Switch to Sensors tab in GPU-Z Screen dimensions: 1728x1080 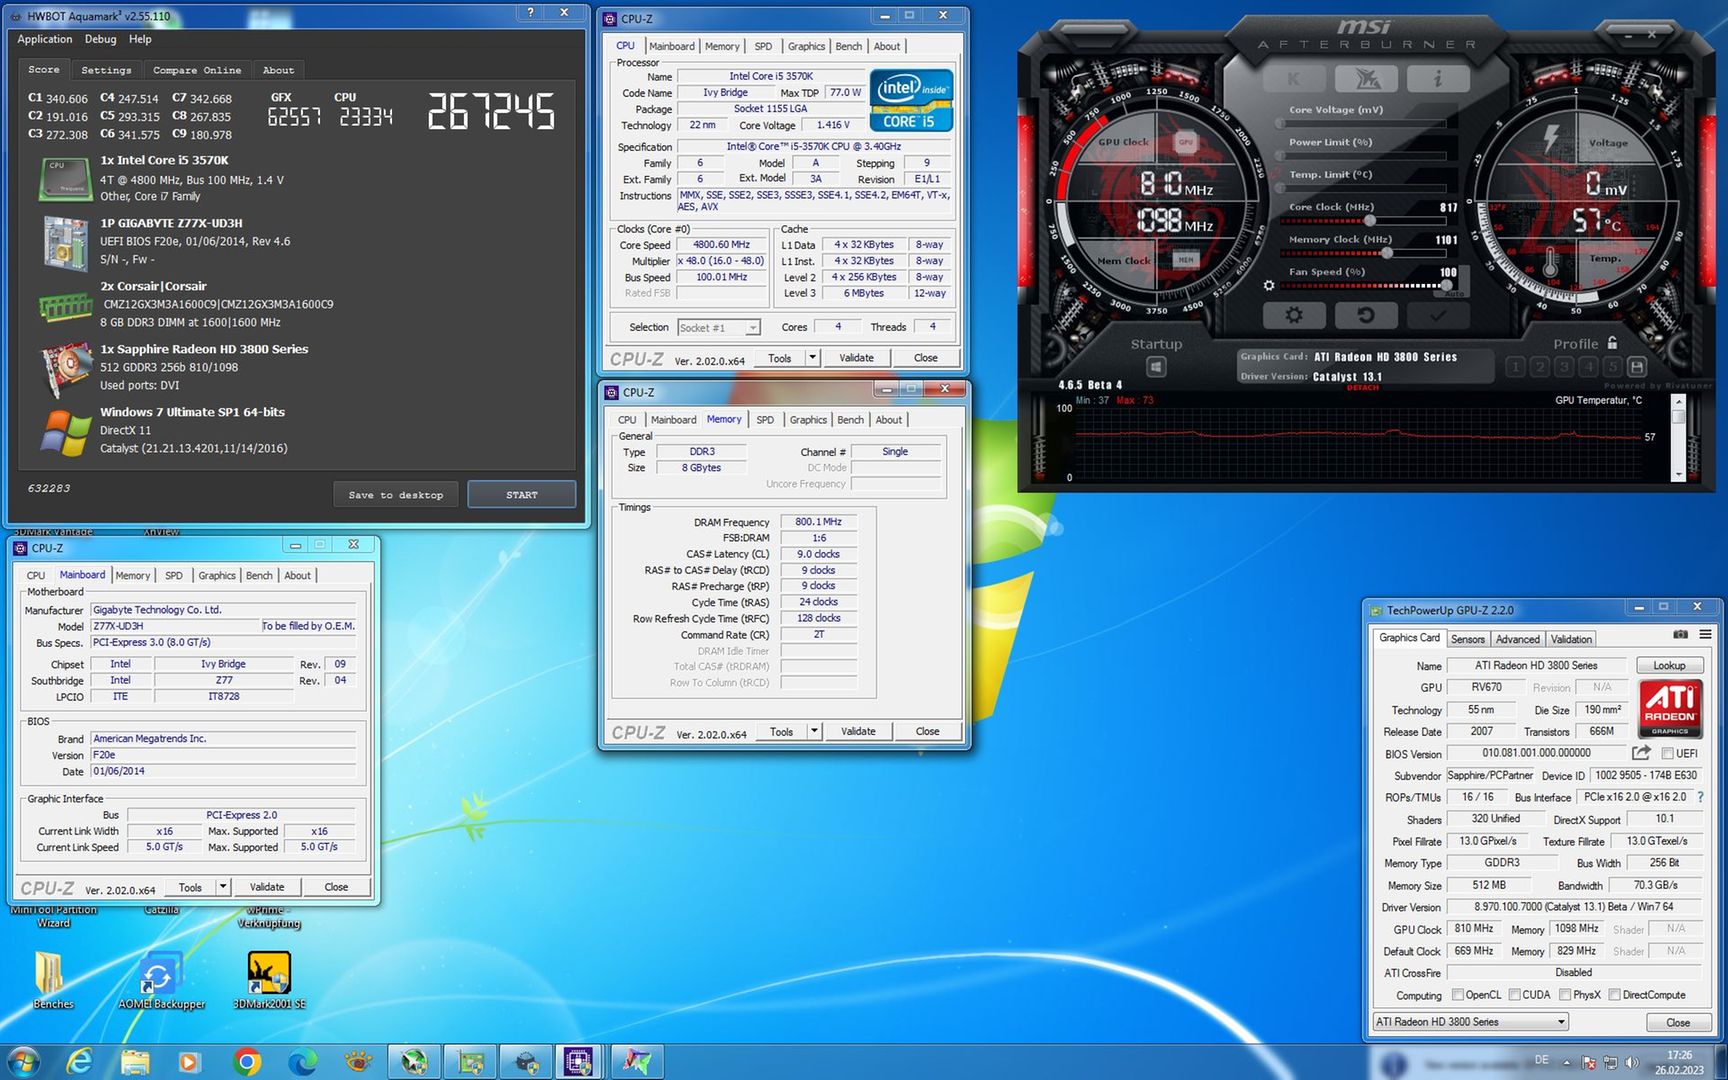point(1468,639)
